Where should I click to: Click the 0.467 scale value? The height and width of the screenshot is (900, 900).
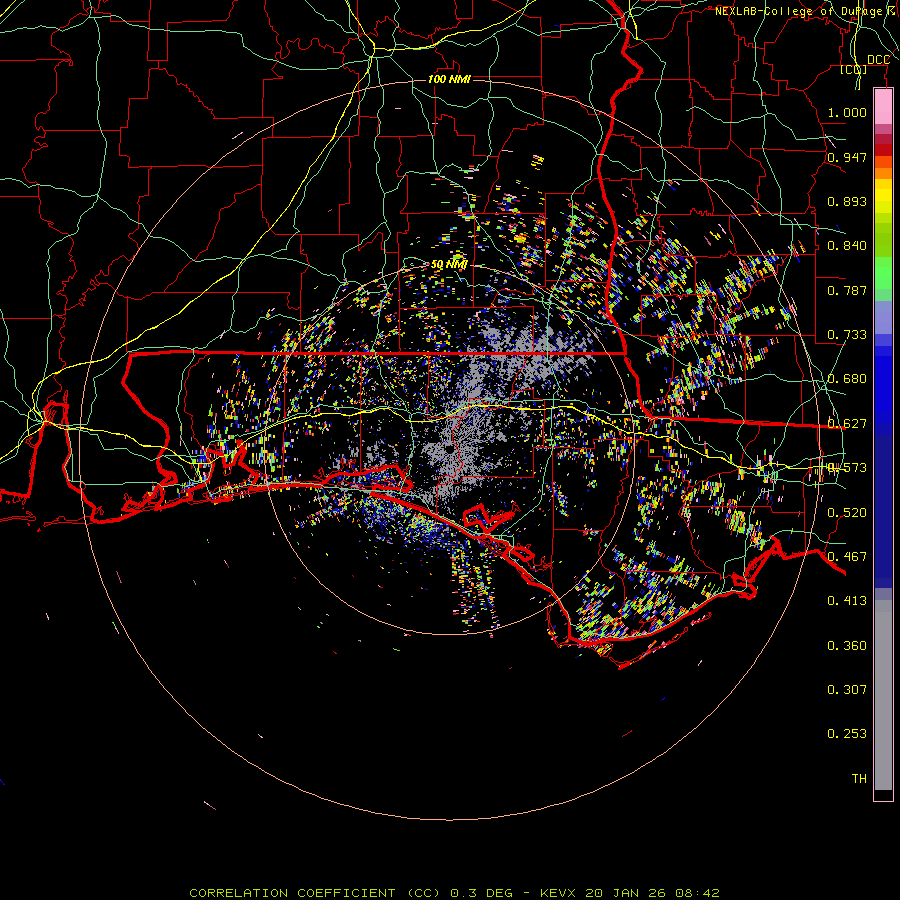point(847,557)
